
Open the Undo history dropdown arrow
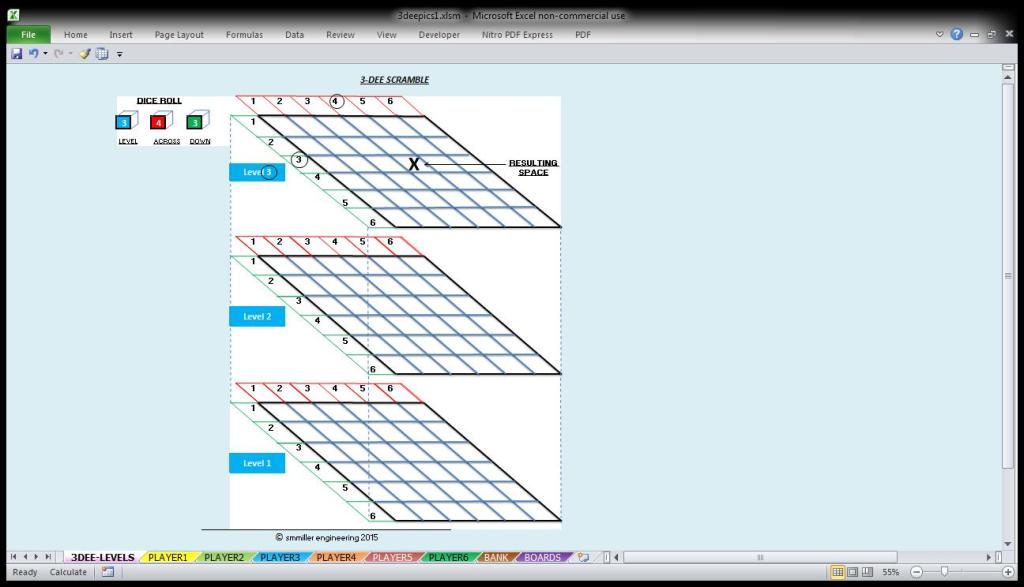45,54
